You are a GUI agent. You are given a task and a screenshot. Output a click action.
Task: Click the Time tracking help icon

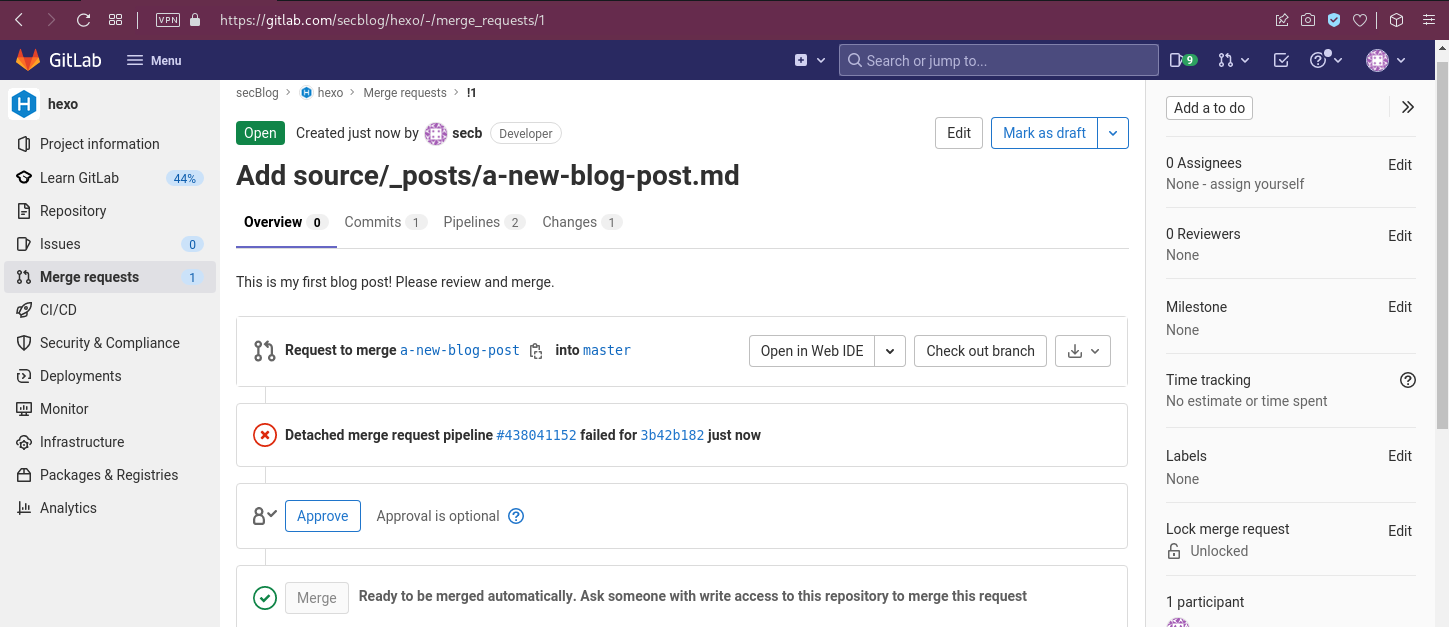pos(1407,380)
